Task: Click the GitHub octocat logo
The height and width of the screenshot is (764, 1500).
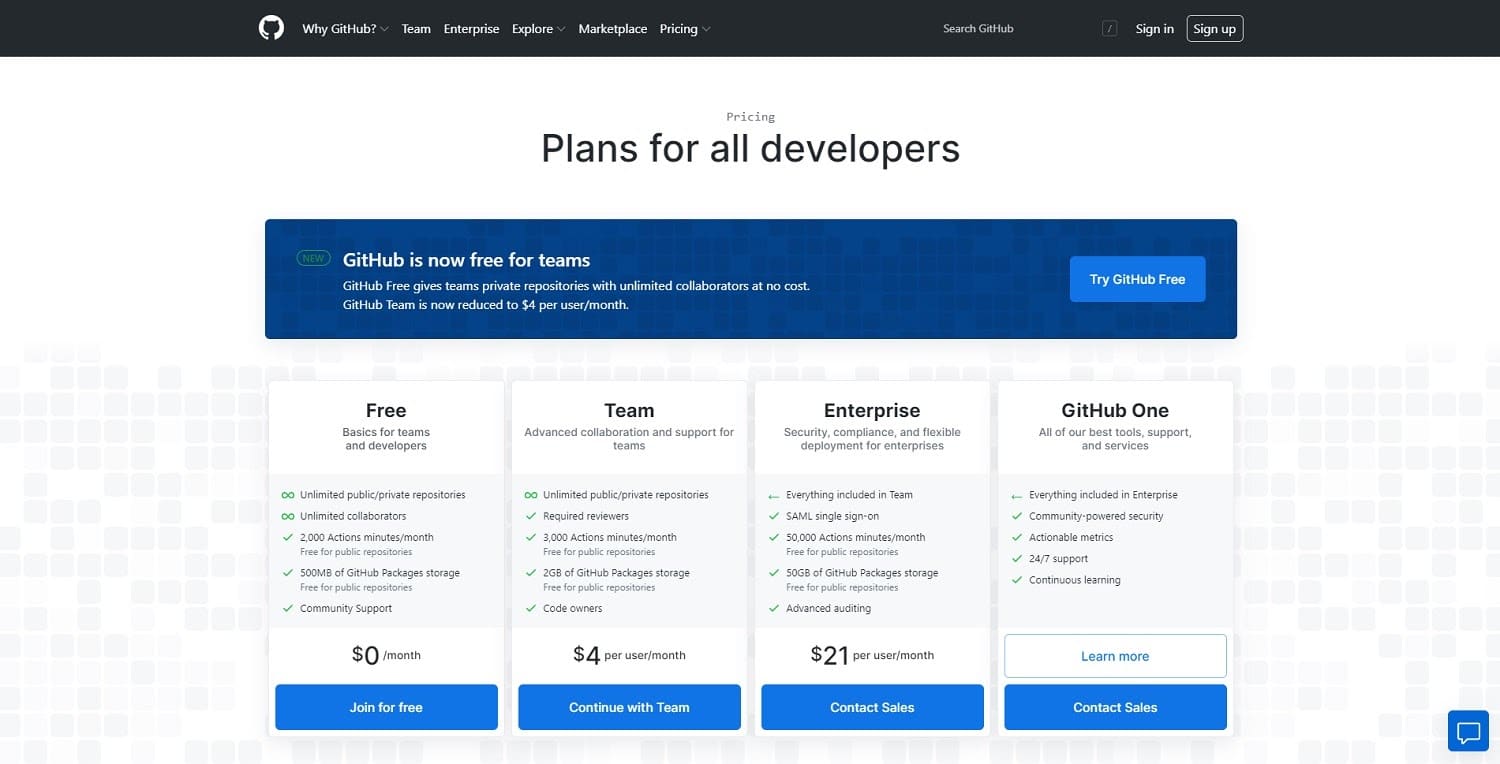Action: point(270,28)
